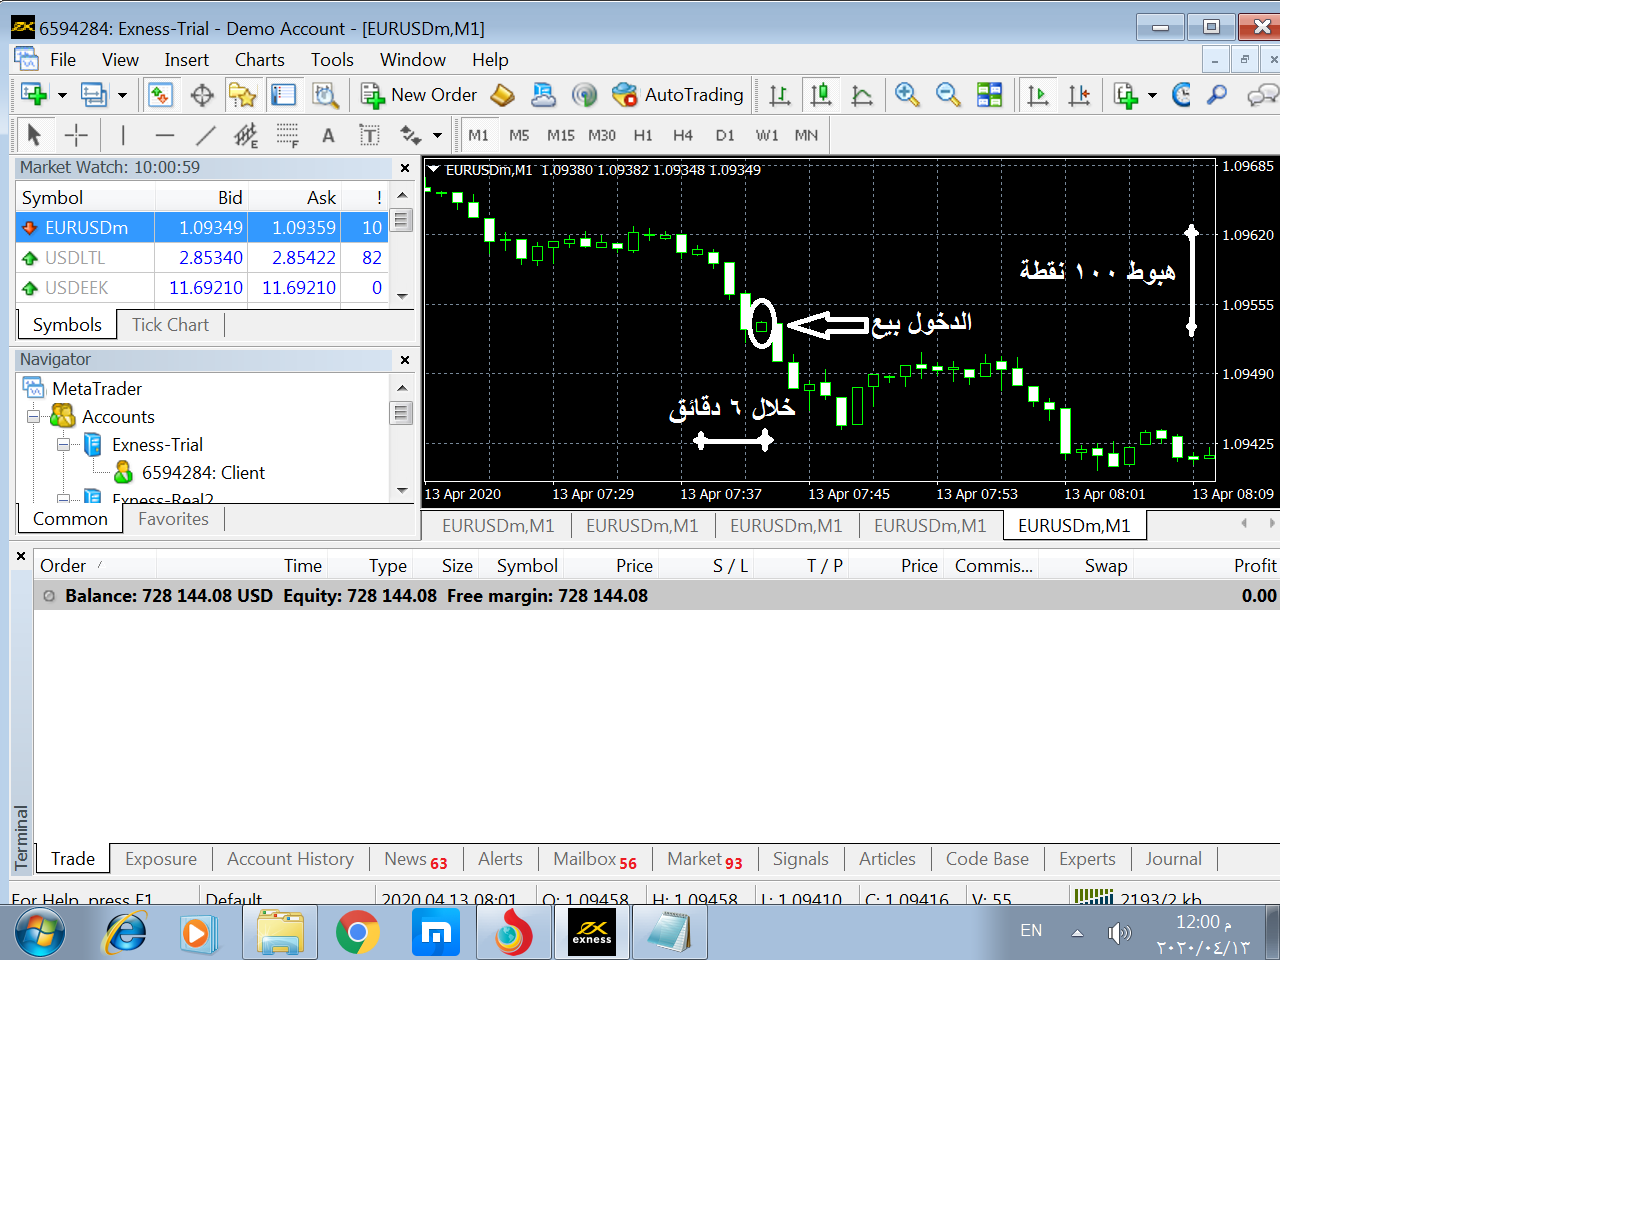
Task: Select M5 timeframe
Action: (x=519, y=135)
